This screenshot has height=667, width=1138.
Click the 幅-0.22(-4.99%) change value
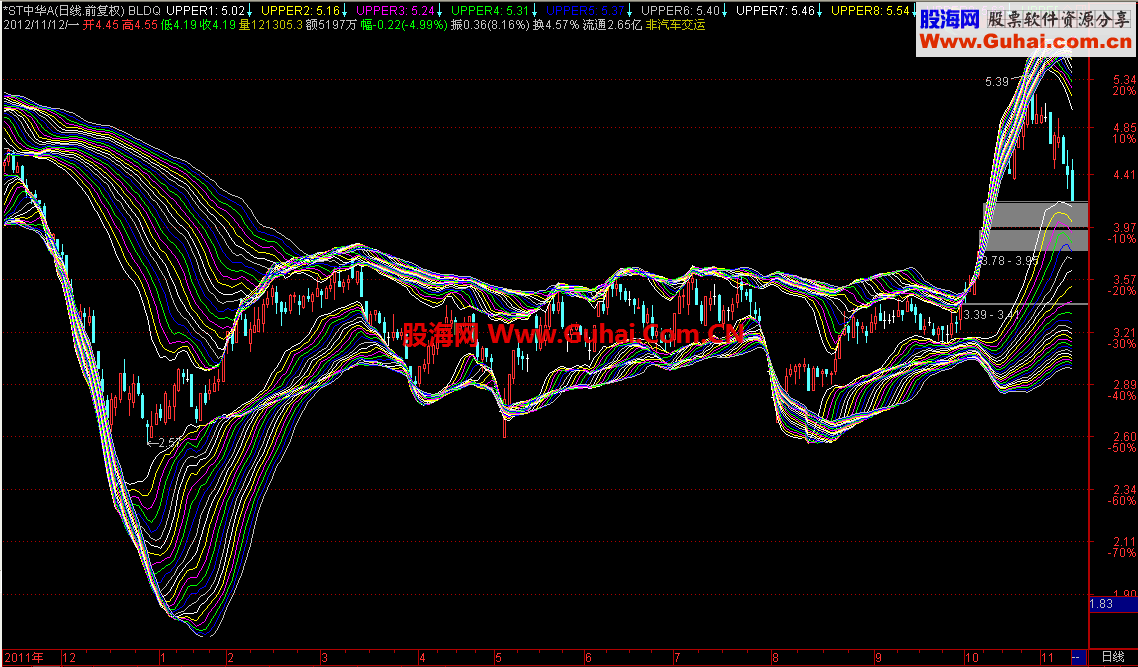click(x=404, y=25)
